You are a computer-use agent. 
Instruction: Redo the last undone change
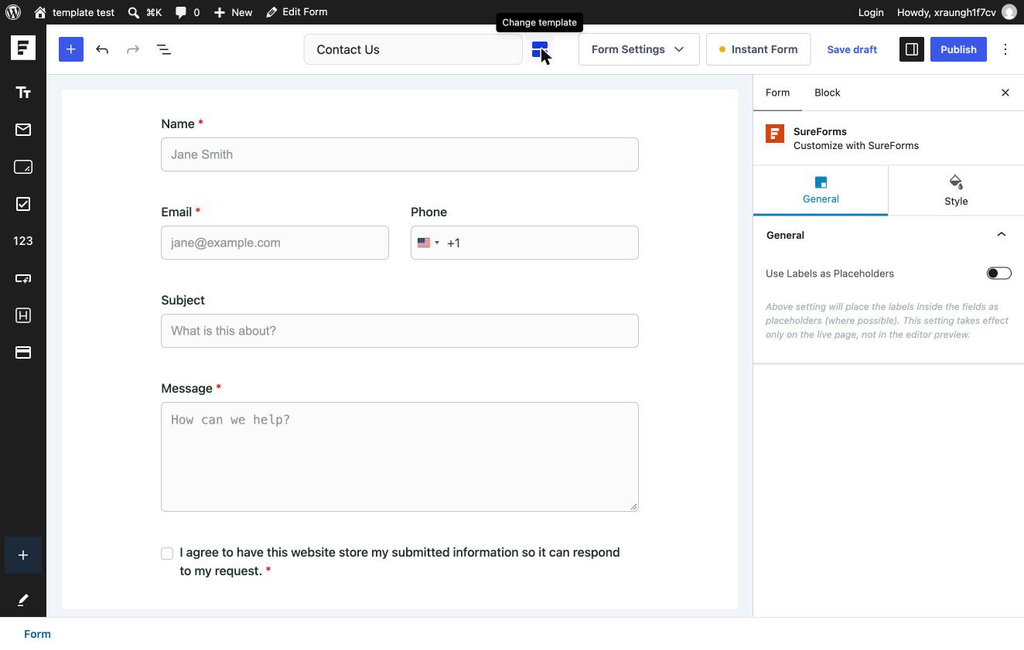click(x=133, y=50)
